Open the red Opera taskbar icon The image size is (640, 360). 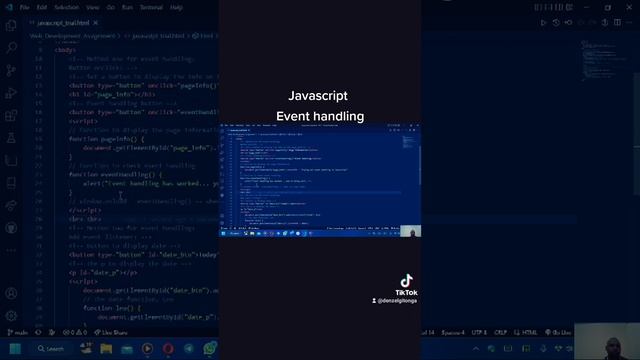pos(168,349)
